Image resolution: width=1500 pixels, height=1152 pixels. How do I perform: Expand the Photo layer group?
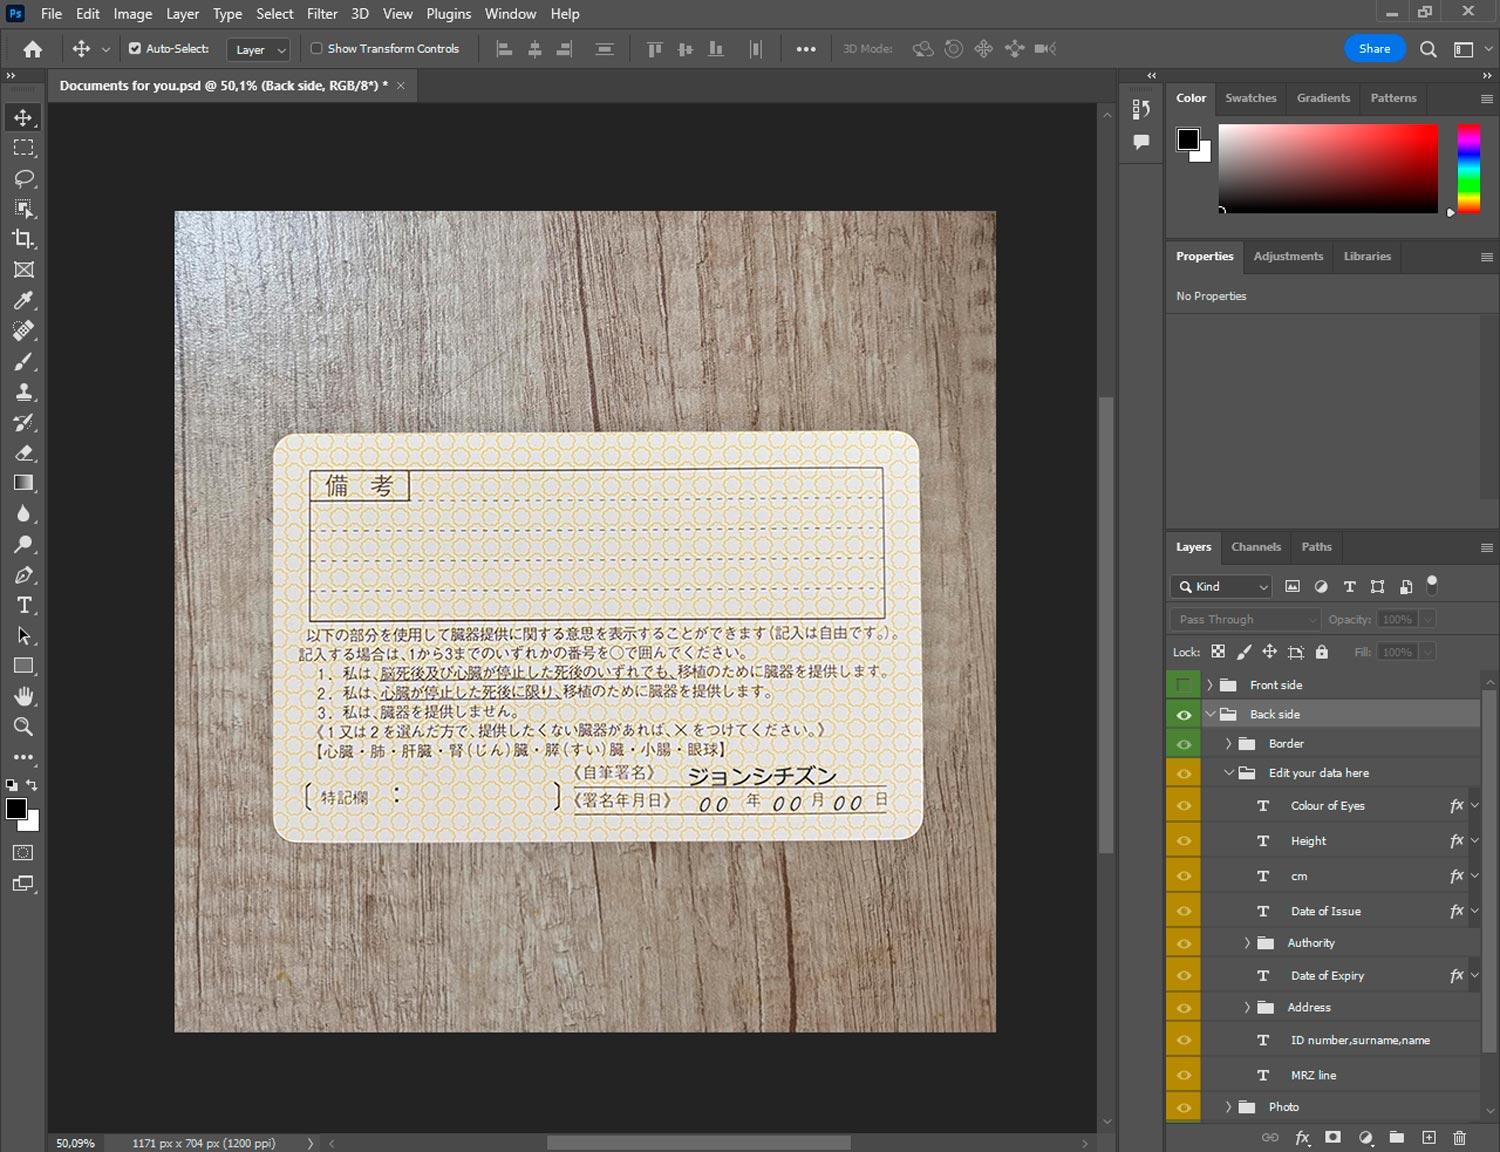[x=1228, y=1107]
